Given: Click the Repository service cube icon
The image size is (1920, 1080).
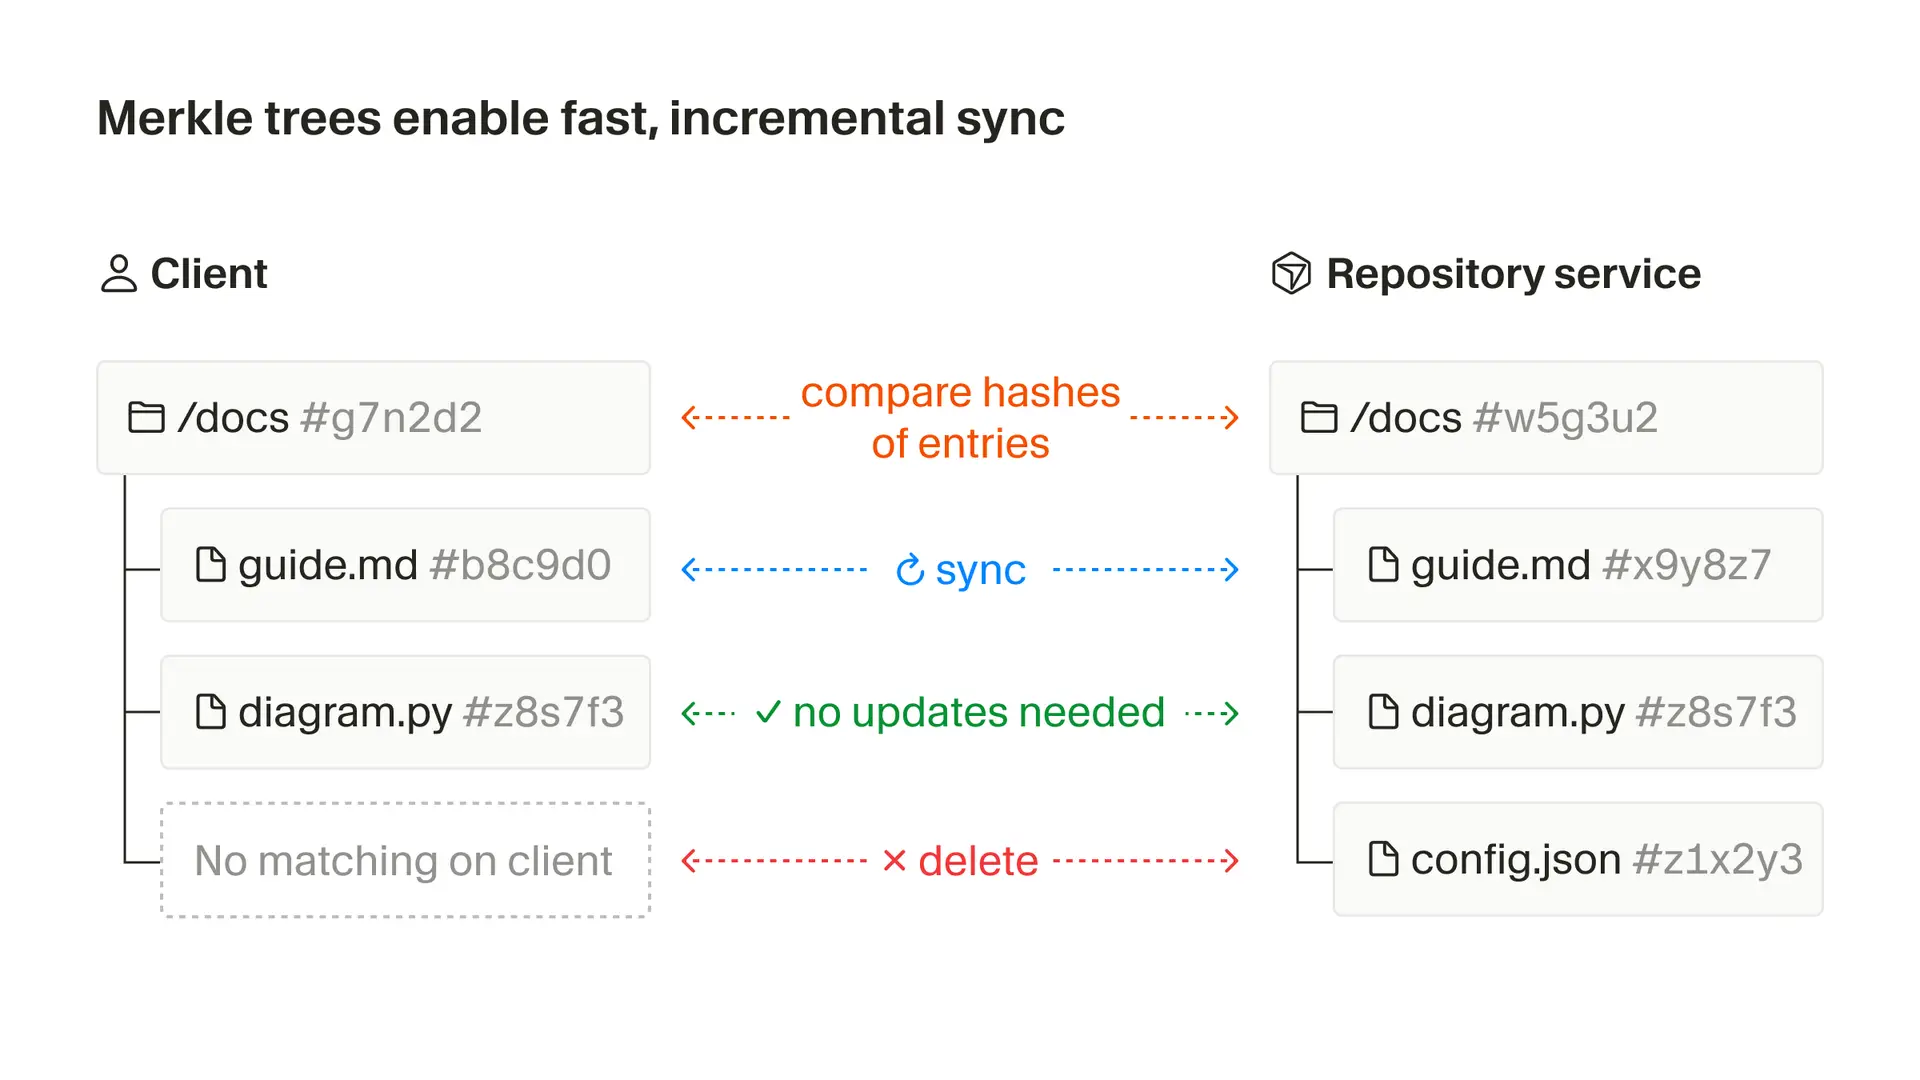Looking at the screenshot, I should 1291,273.
